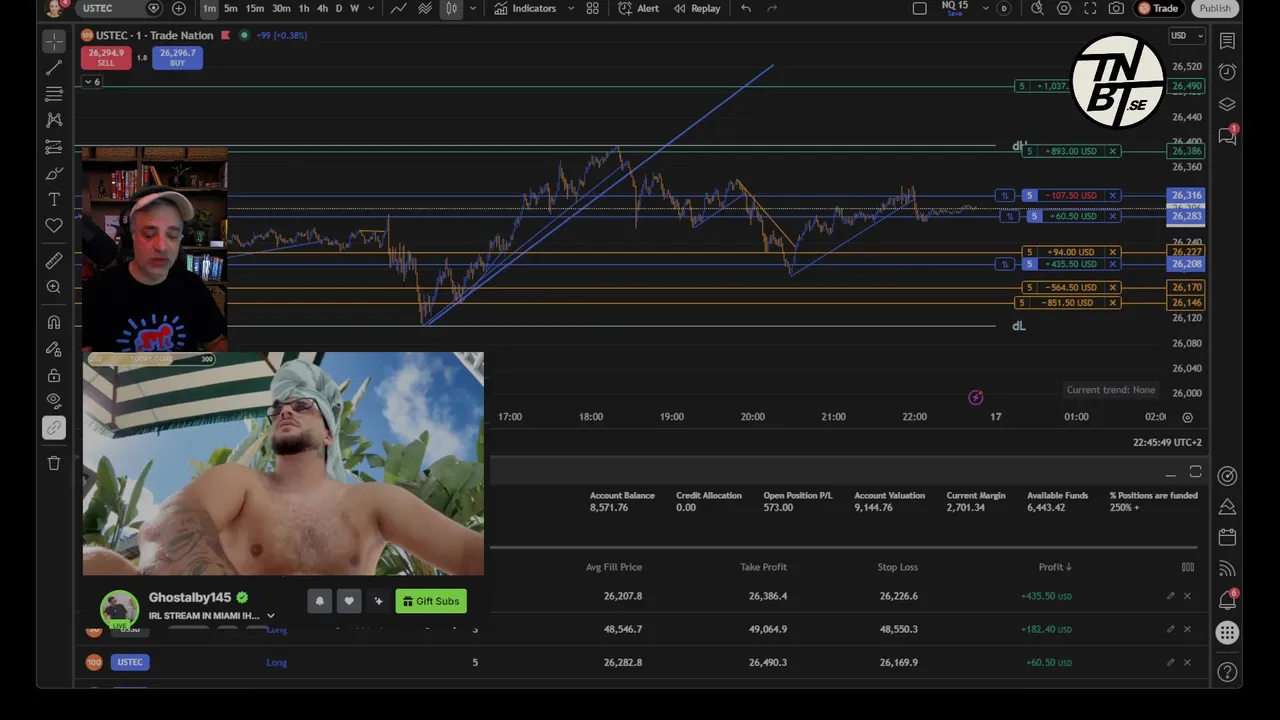Screen dimensions: 1280x720
Task: Select the crosshair cursor tool
Action: [x=54, y=42]
